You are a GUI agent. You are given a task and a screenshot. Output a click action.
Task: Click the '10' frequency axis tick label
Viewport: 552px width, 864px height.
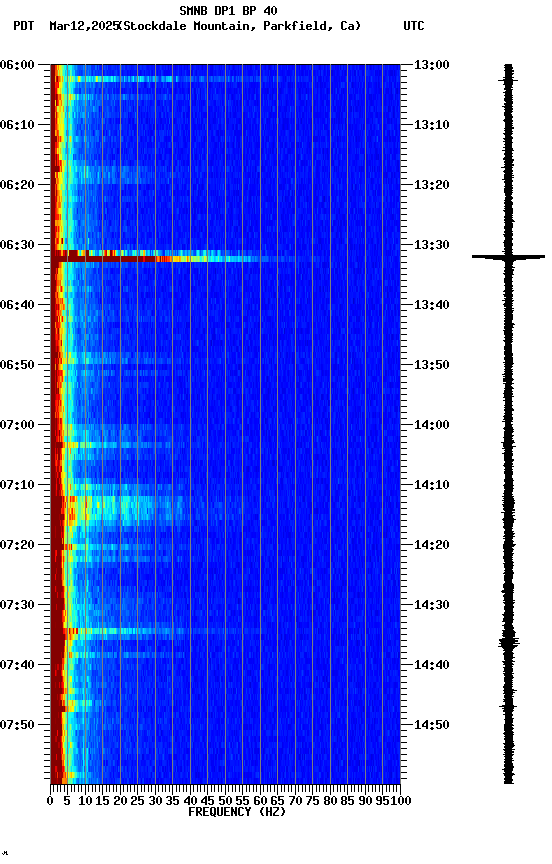coord(85,802)
